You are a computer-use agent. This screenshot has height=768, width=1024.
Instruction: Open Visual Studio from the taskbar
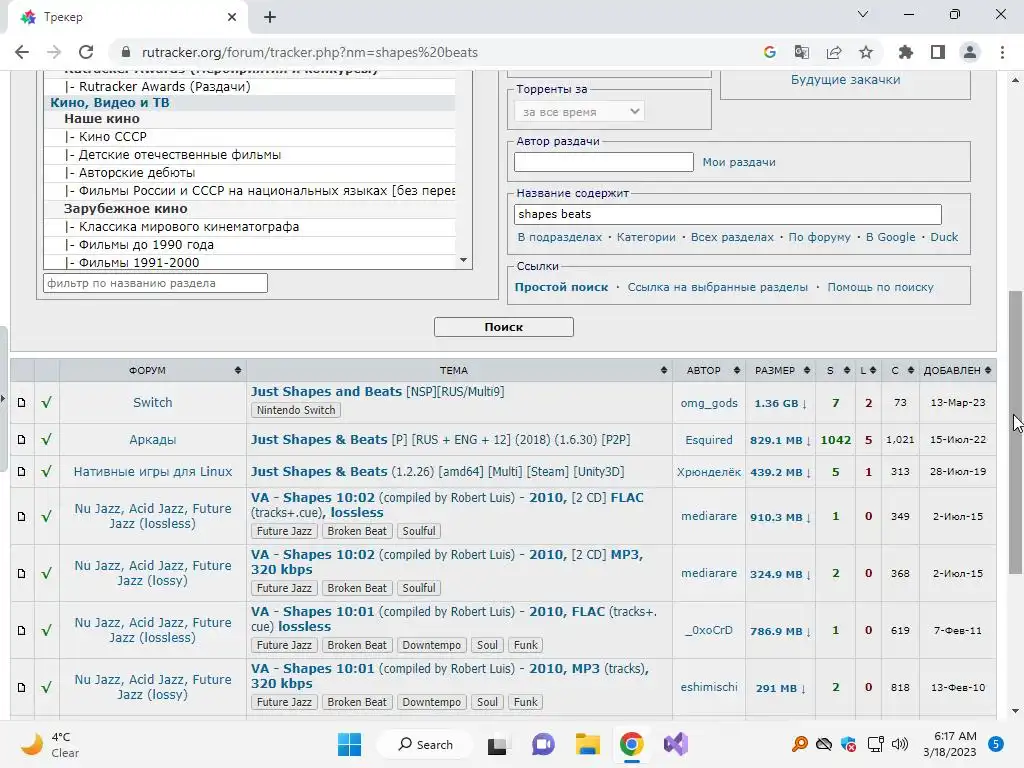(x=676, y=744)
